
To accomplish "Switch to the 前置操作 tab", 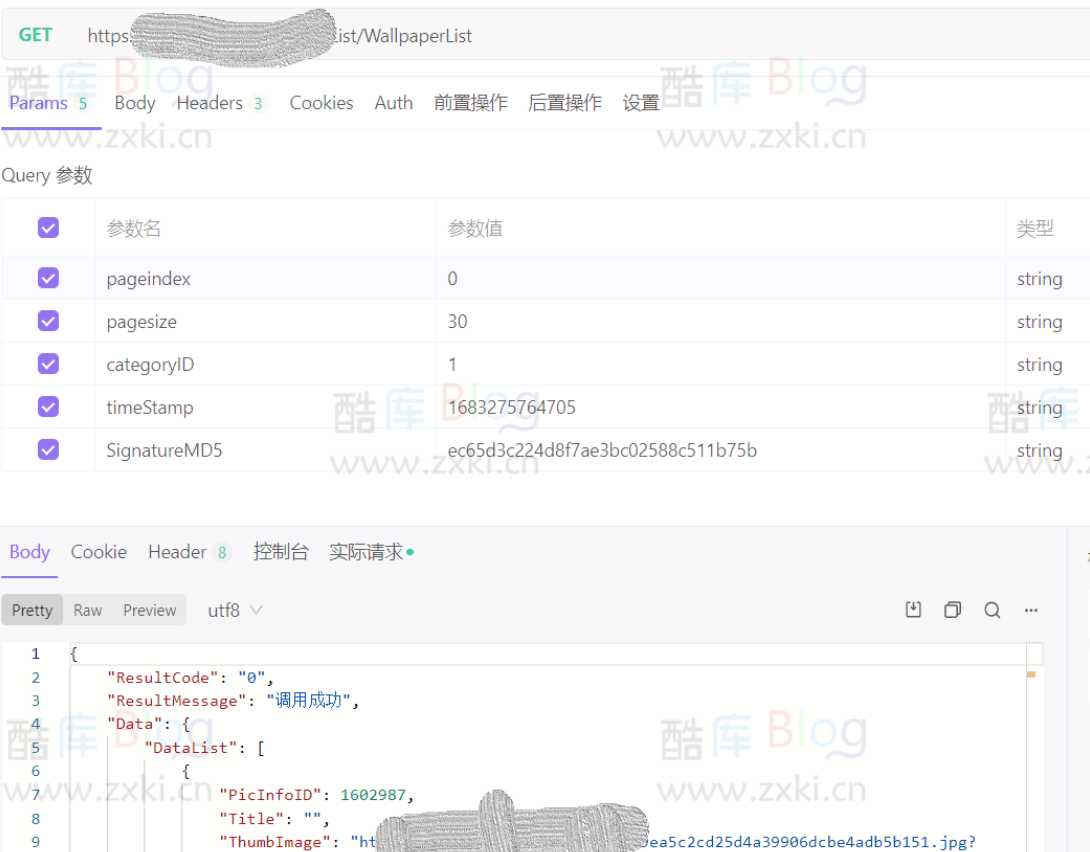I will [x=470, y=103].
